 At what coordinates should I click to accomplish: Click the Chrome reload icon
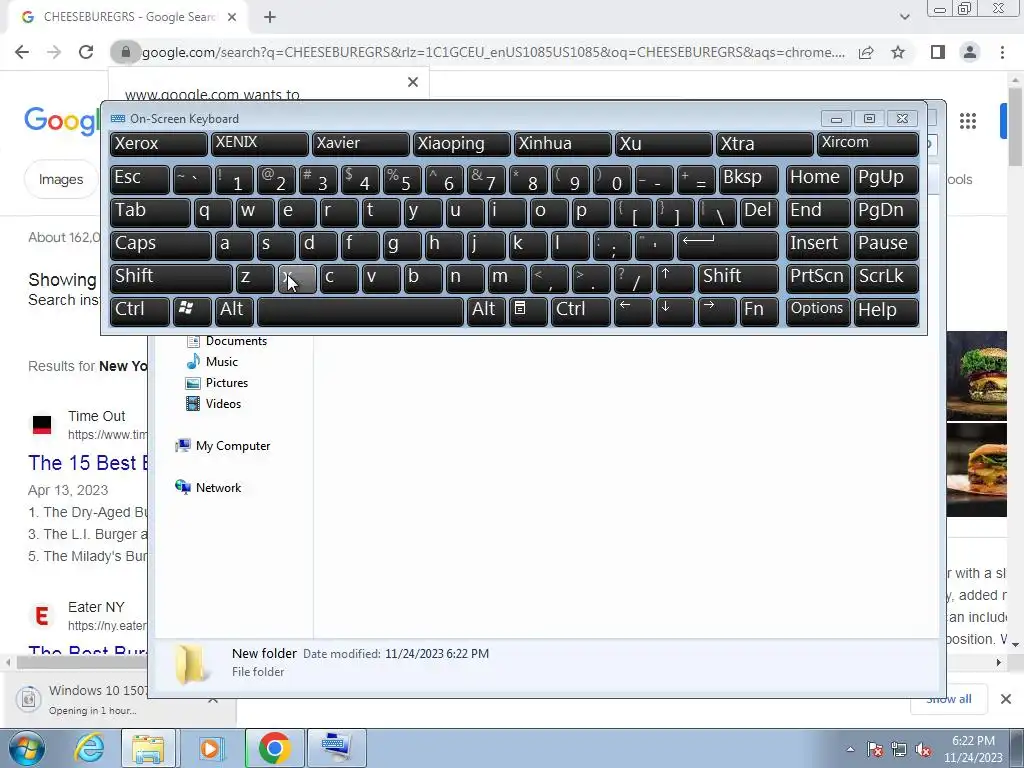(x=86, y=52)
